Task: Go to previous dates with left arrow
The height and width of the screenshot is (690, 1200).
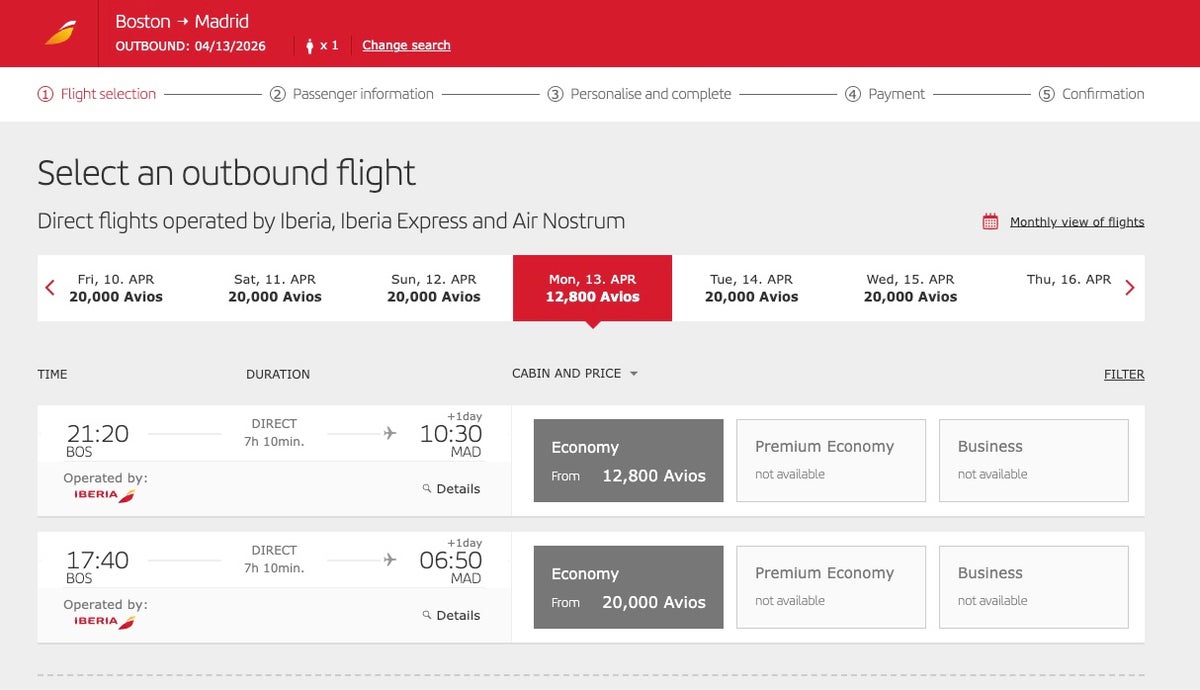Action: click(50, 288)
